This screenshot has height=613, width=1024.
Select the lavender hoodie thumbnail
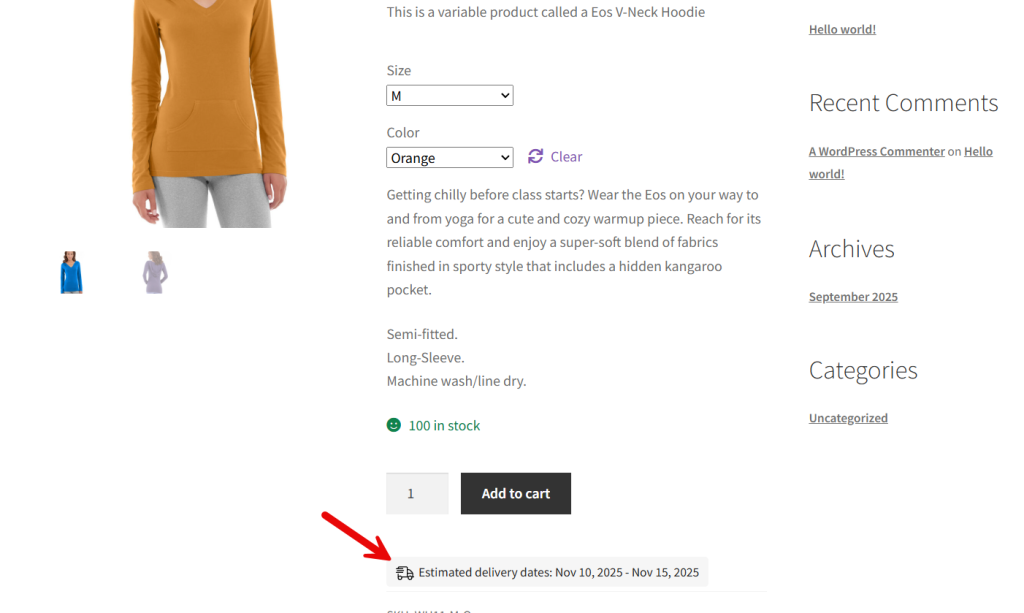tap(154, 272)
